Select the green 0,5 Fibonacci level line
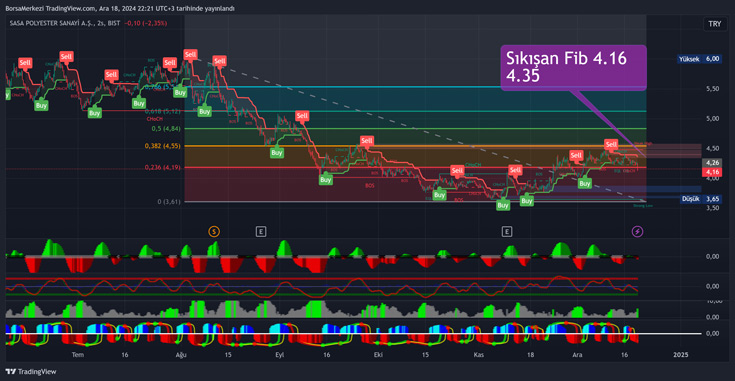The height and width of the screenshot is (381, 735). [x=415, y=128]
